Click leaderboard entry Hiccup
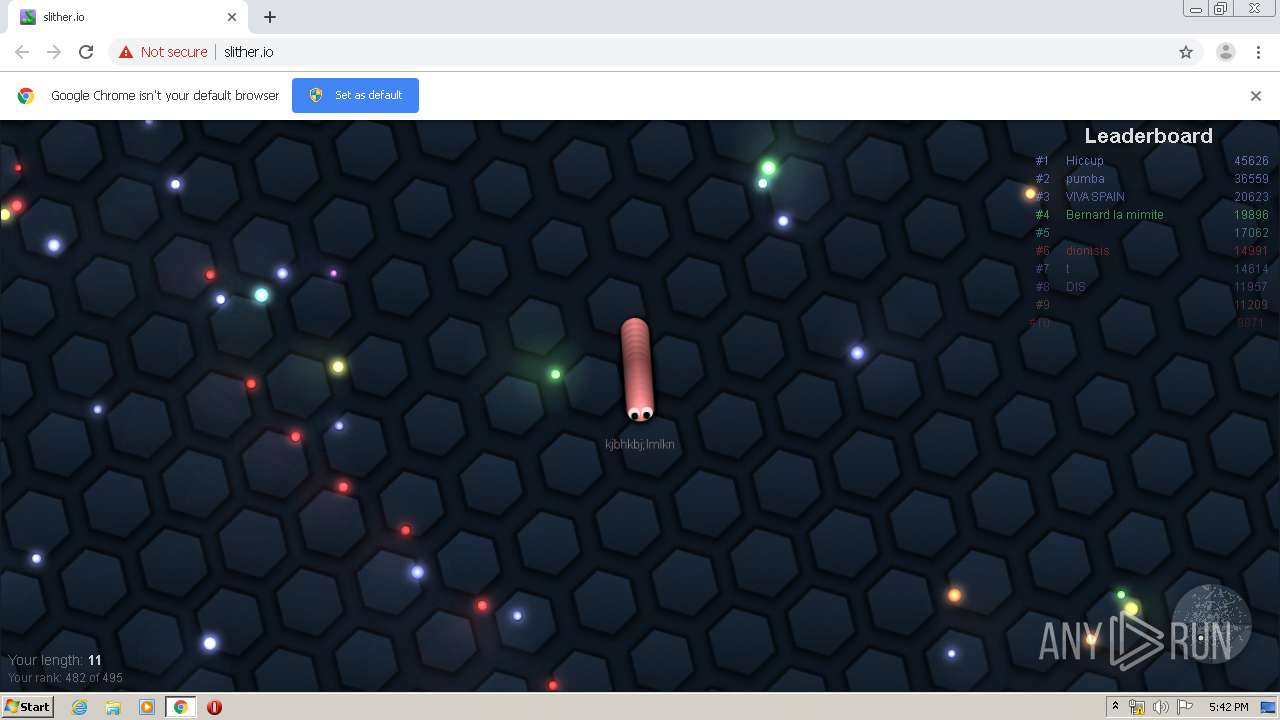Screen dimensions: 1280x720 (x=1085, y=161)
